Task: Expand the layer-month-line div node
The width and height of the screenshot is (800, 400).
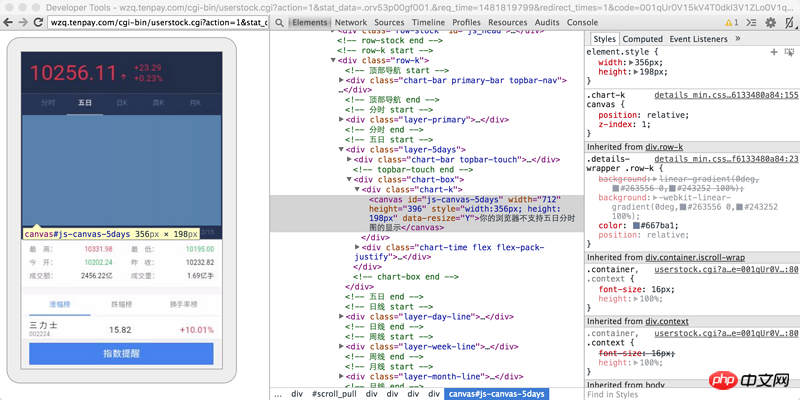Action: [x=341, y=377]
